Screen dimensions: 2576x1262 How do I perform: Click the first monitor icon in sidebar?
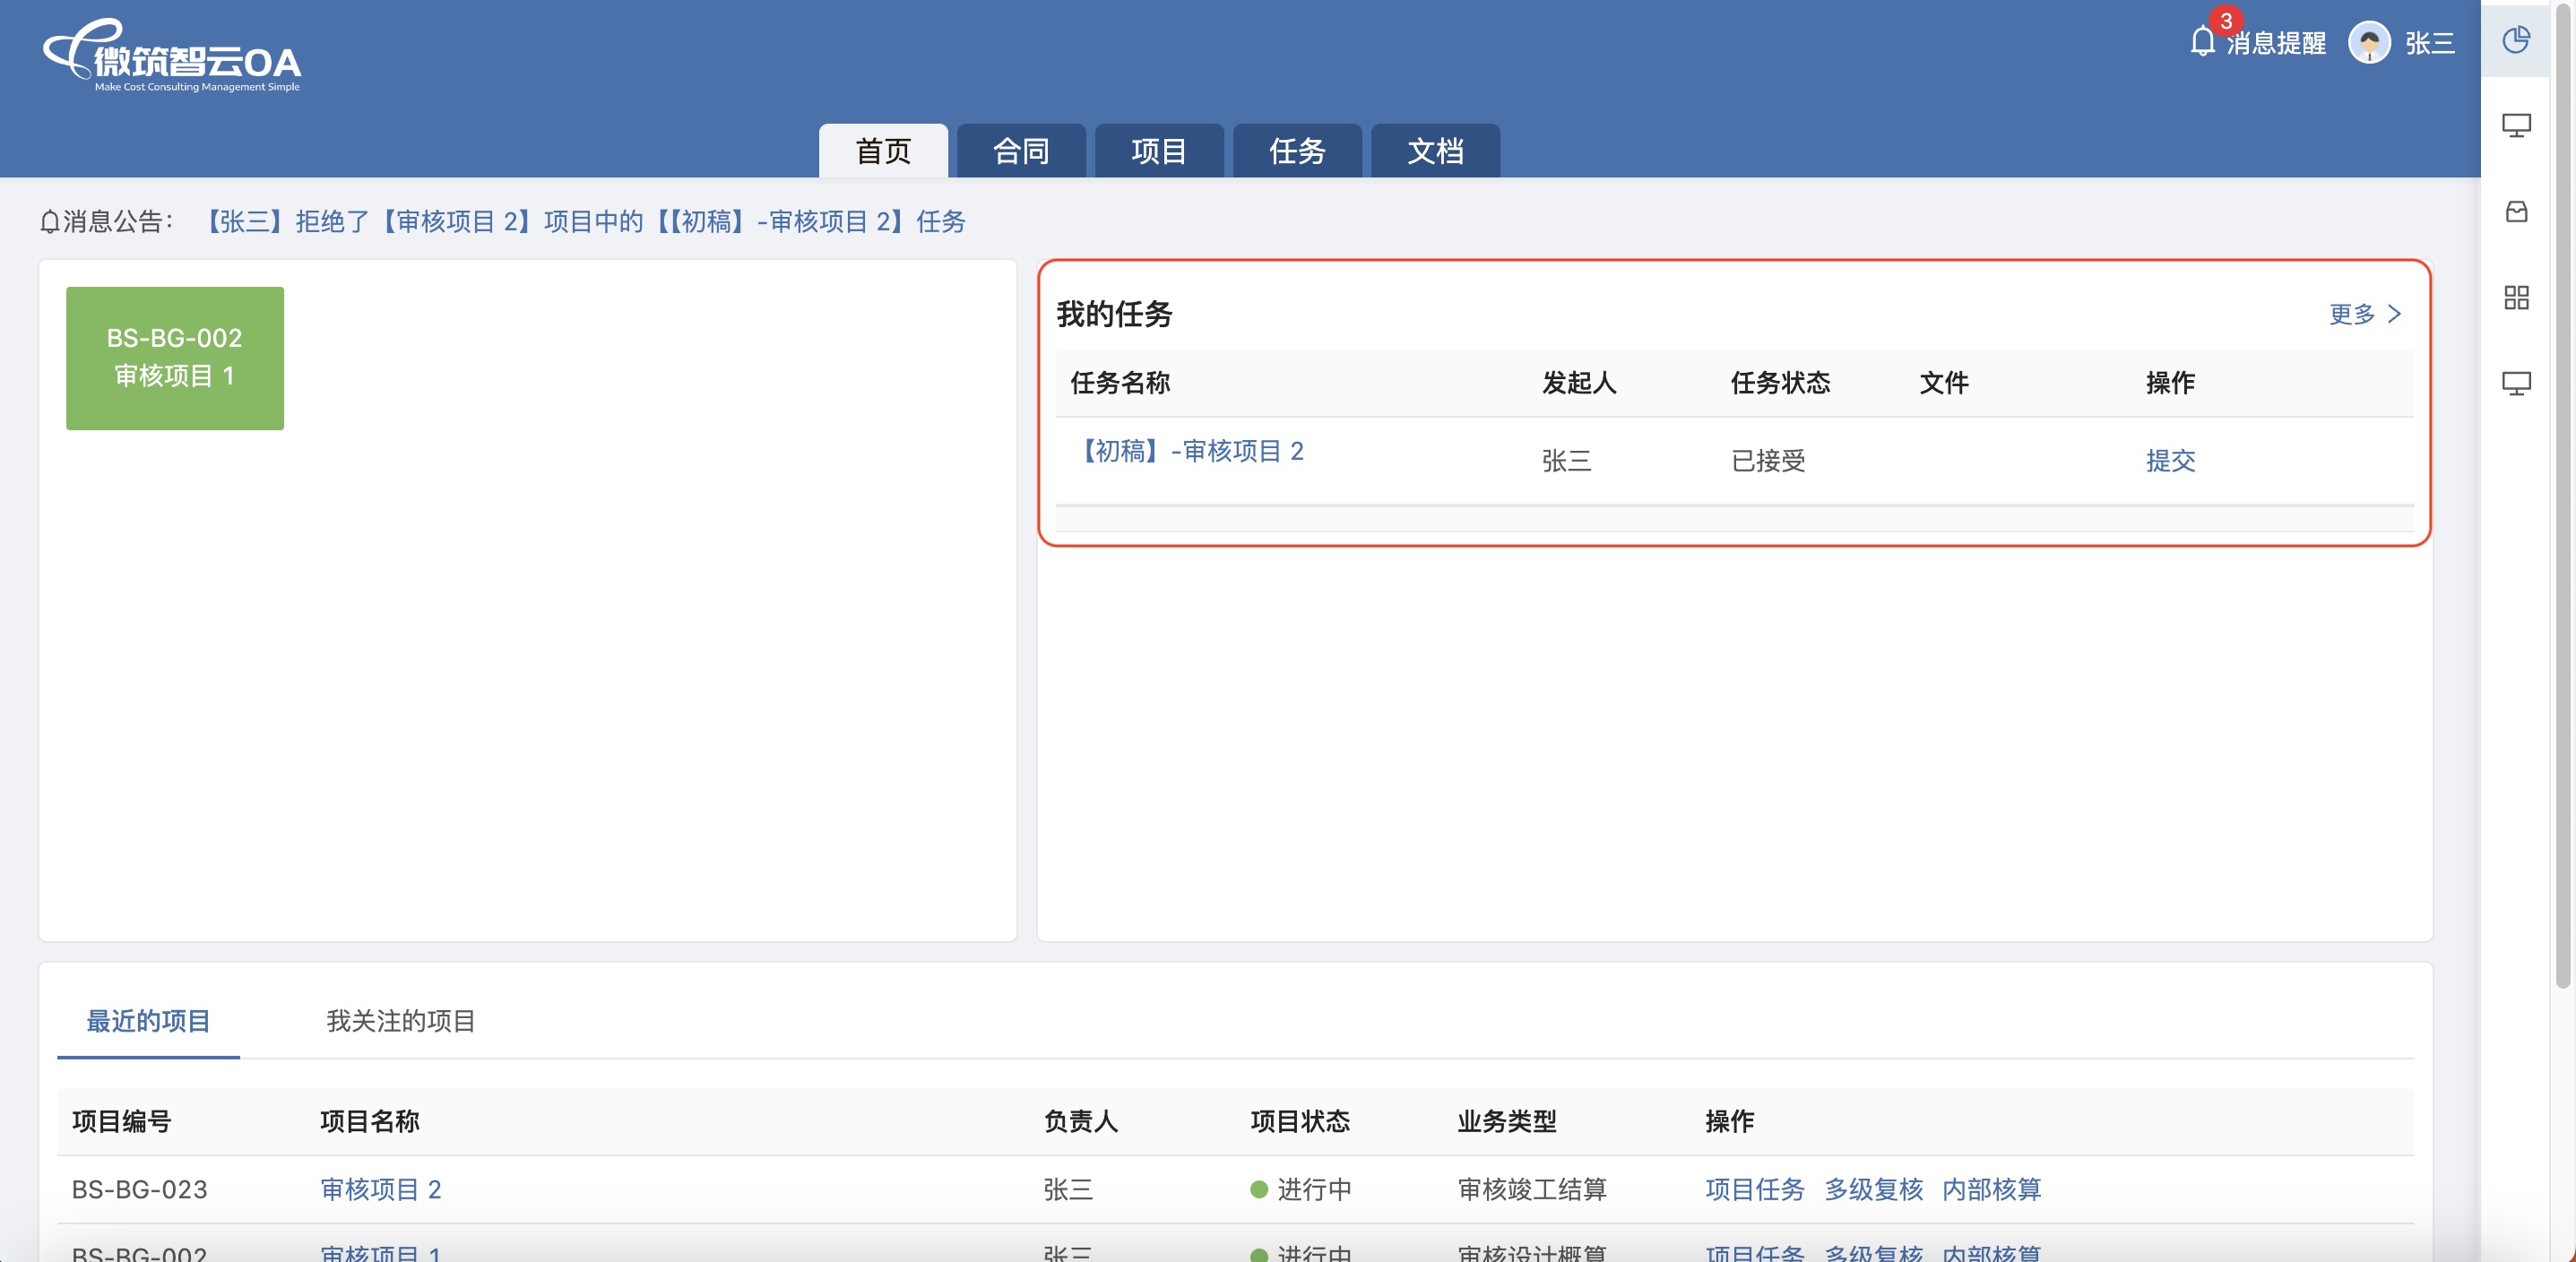[2515, 126]
